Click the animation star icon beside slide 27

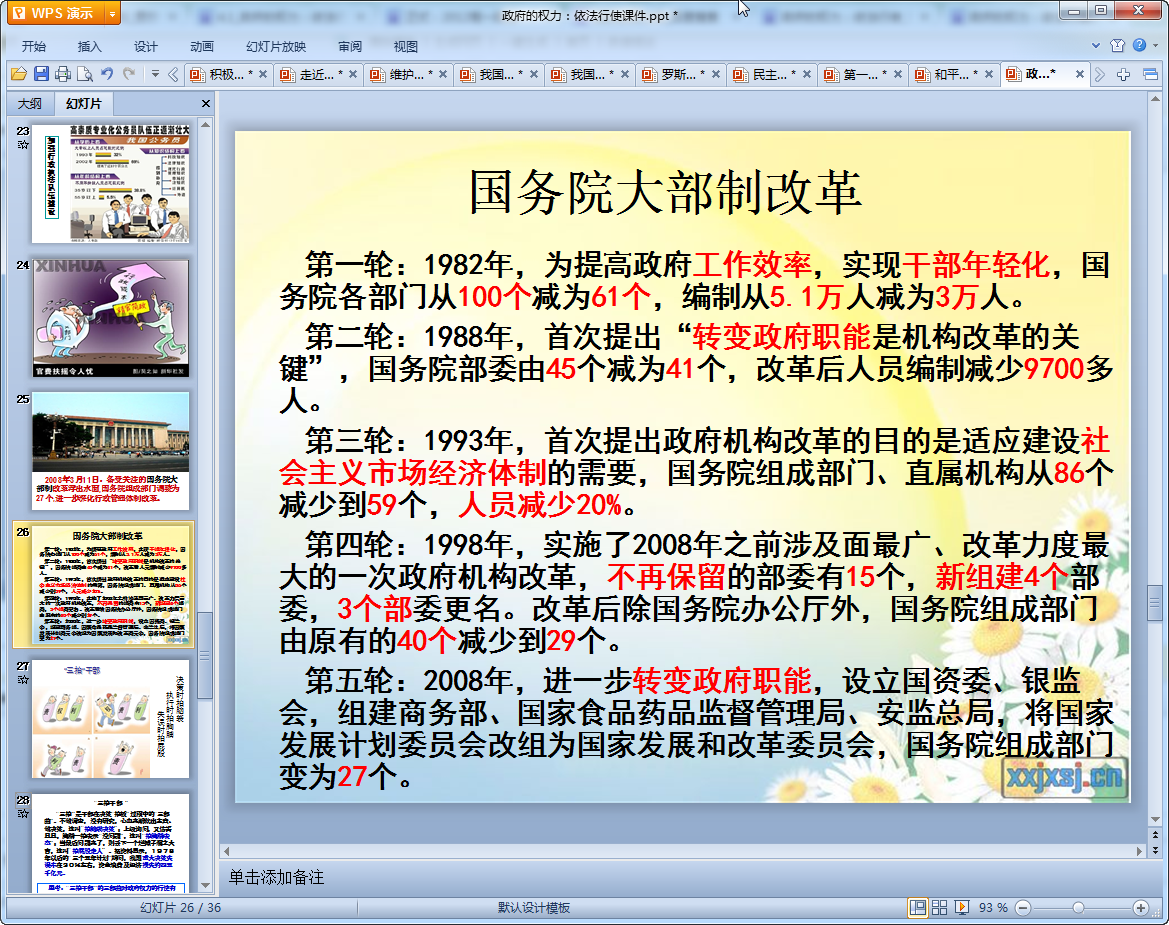[x=22, y=679]
